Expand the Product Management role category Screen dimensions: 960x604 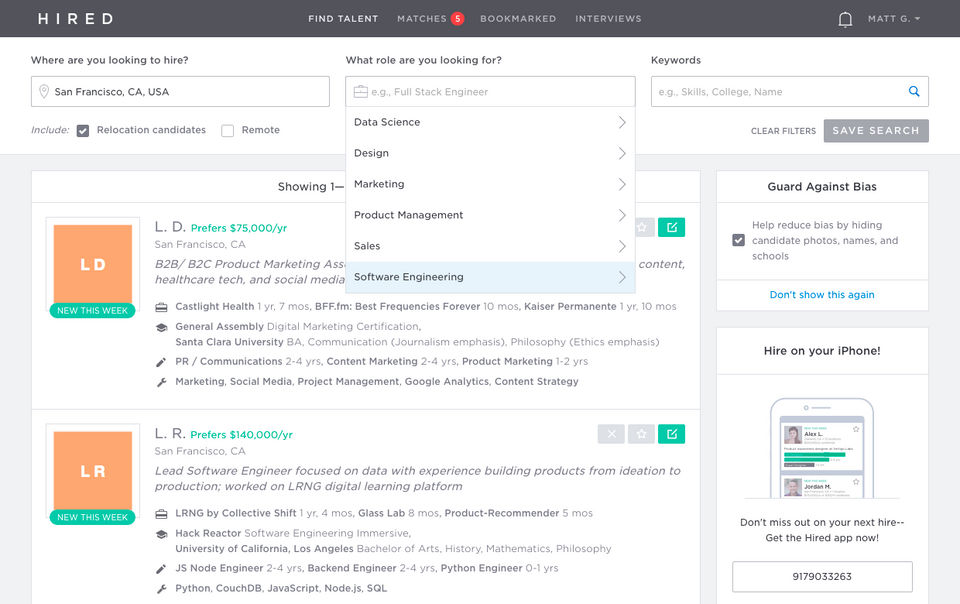490,215
